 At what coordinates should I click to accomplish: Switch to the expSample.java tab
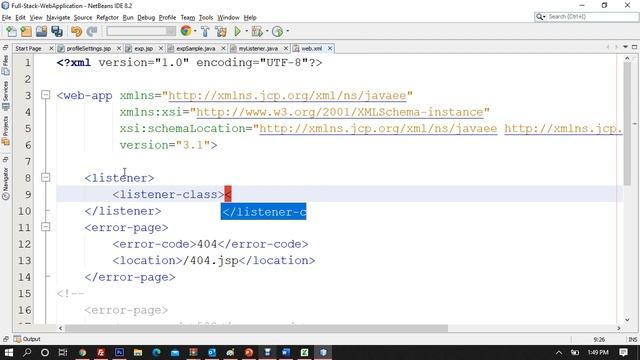point(196,49)
